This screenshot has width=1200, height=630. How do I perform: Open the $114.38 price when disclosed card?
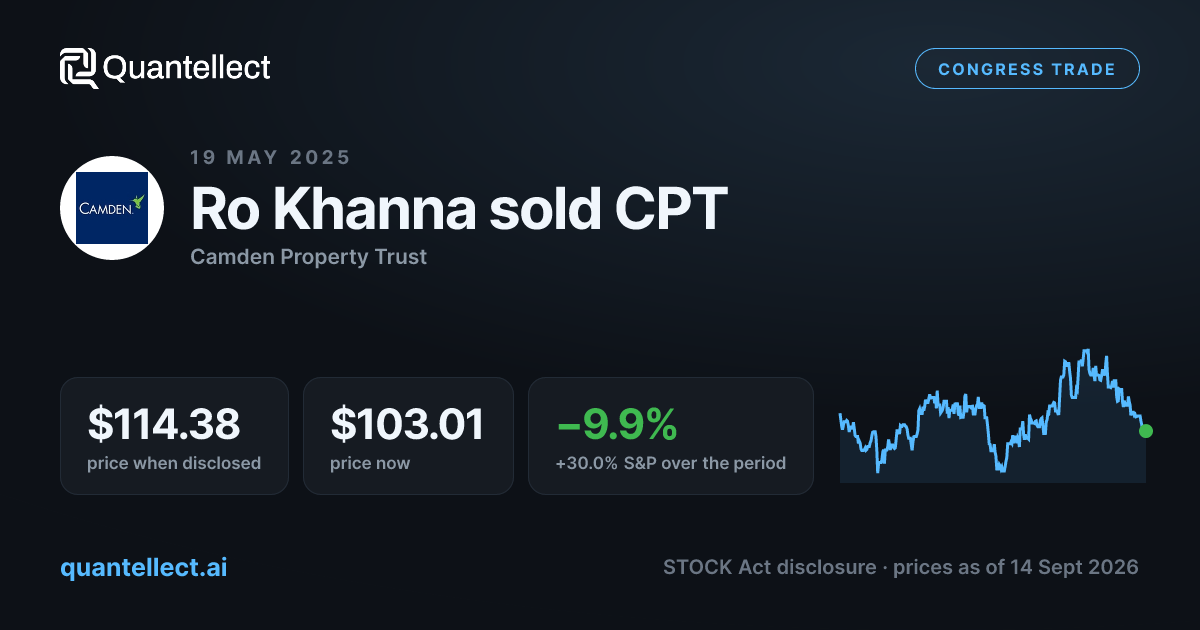174,436
